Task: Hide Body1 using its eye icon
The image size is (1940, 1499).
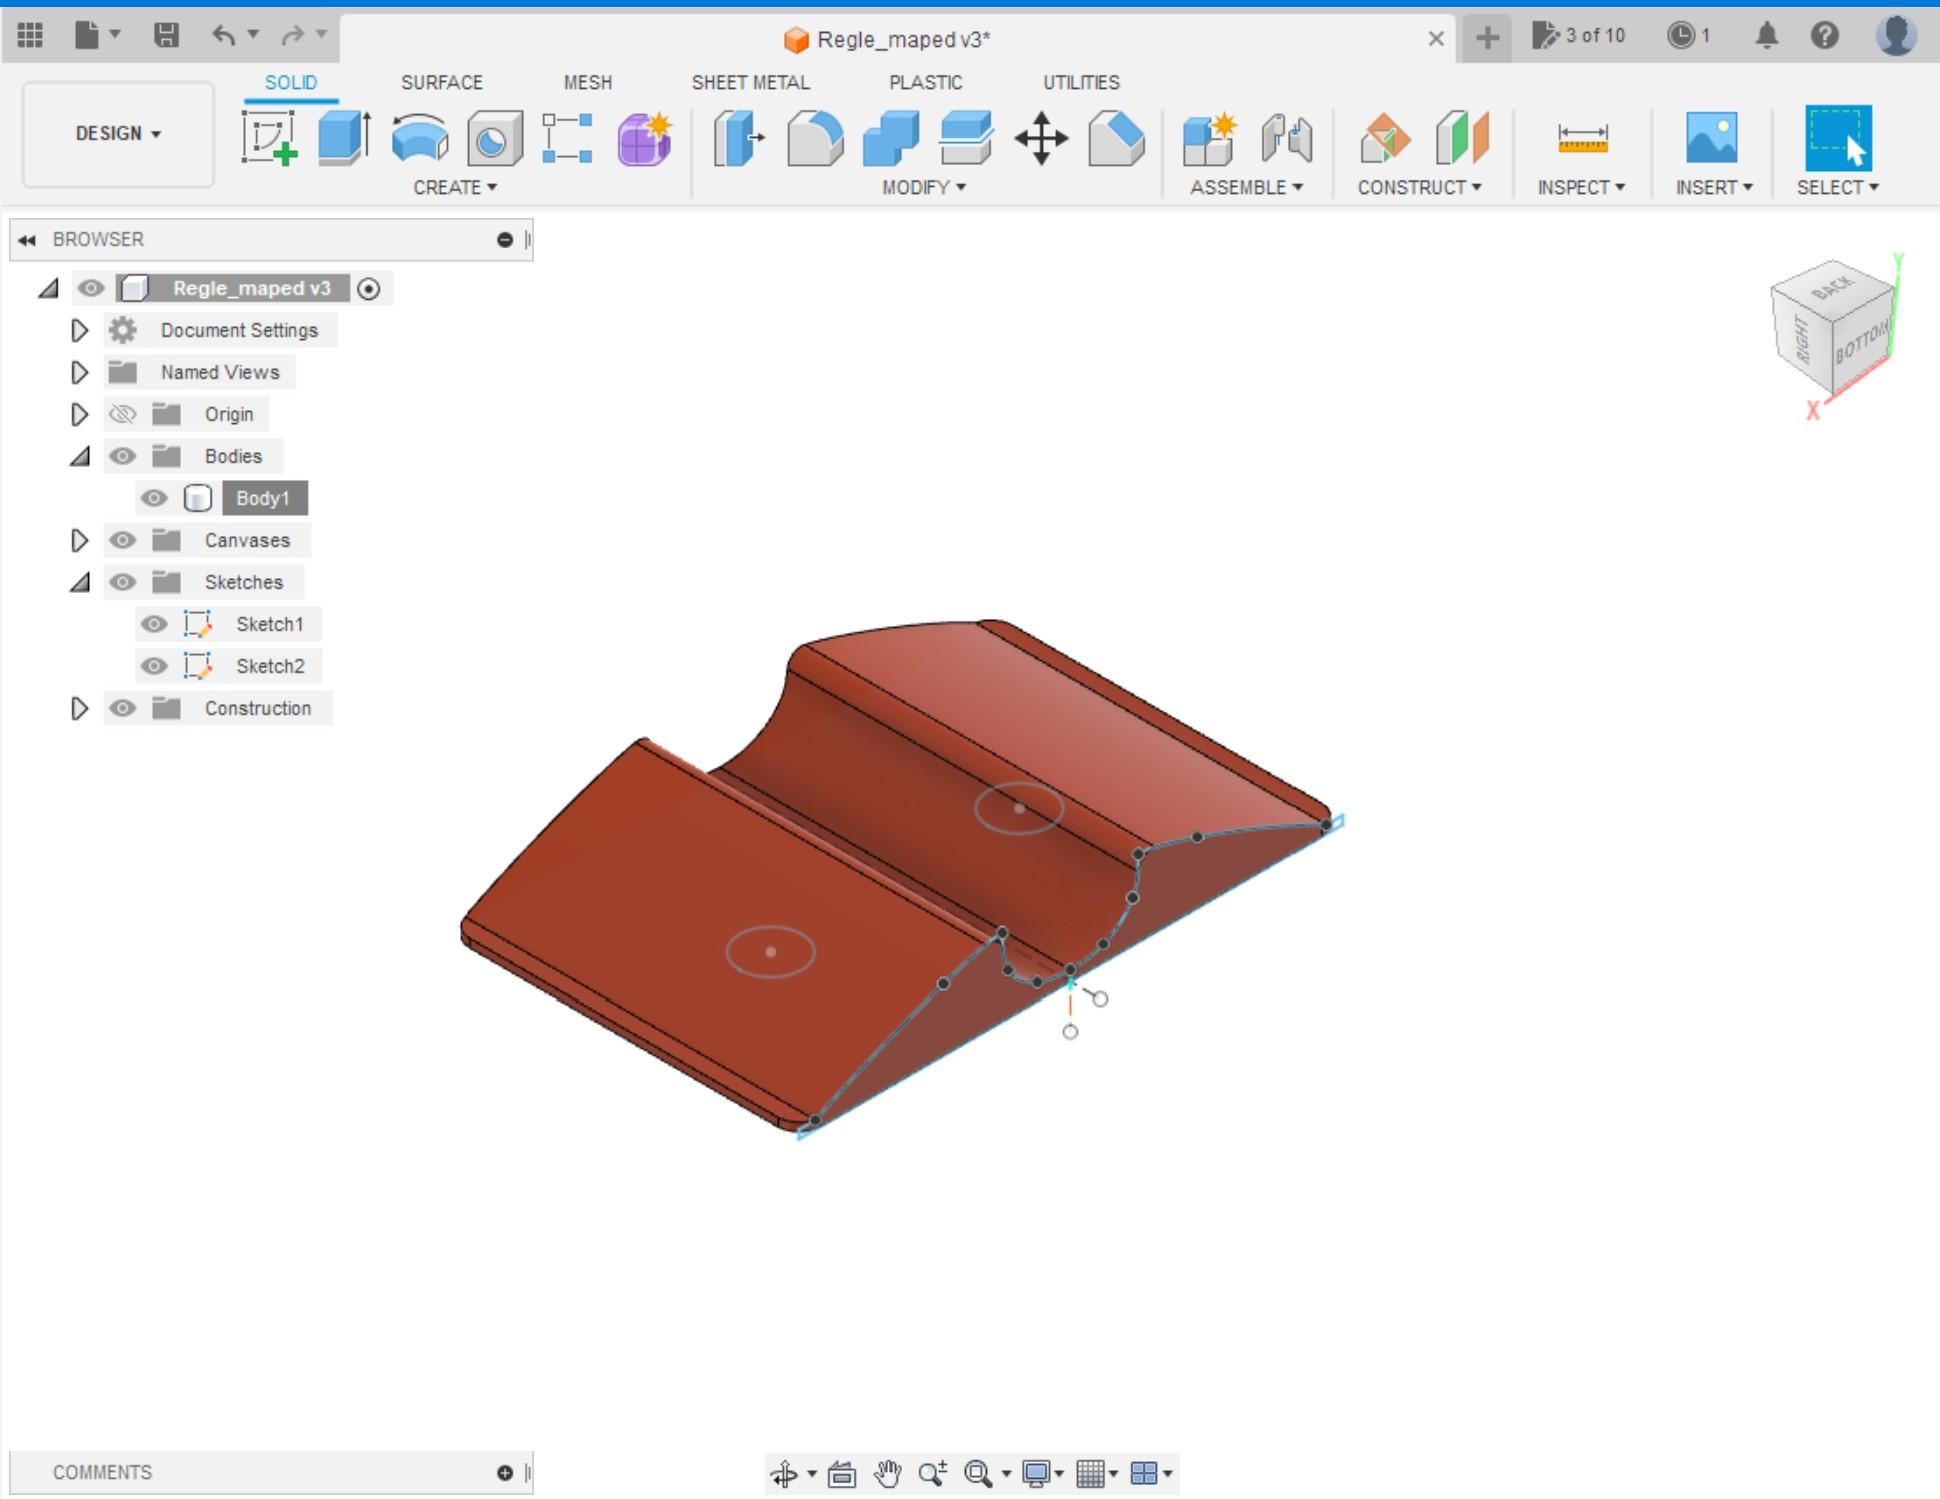Action: pyautogui.click(x=154, y=498)
